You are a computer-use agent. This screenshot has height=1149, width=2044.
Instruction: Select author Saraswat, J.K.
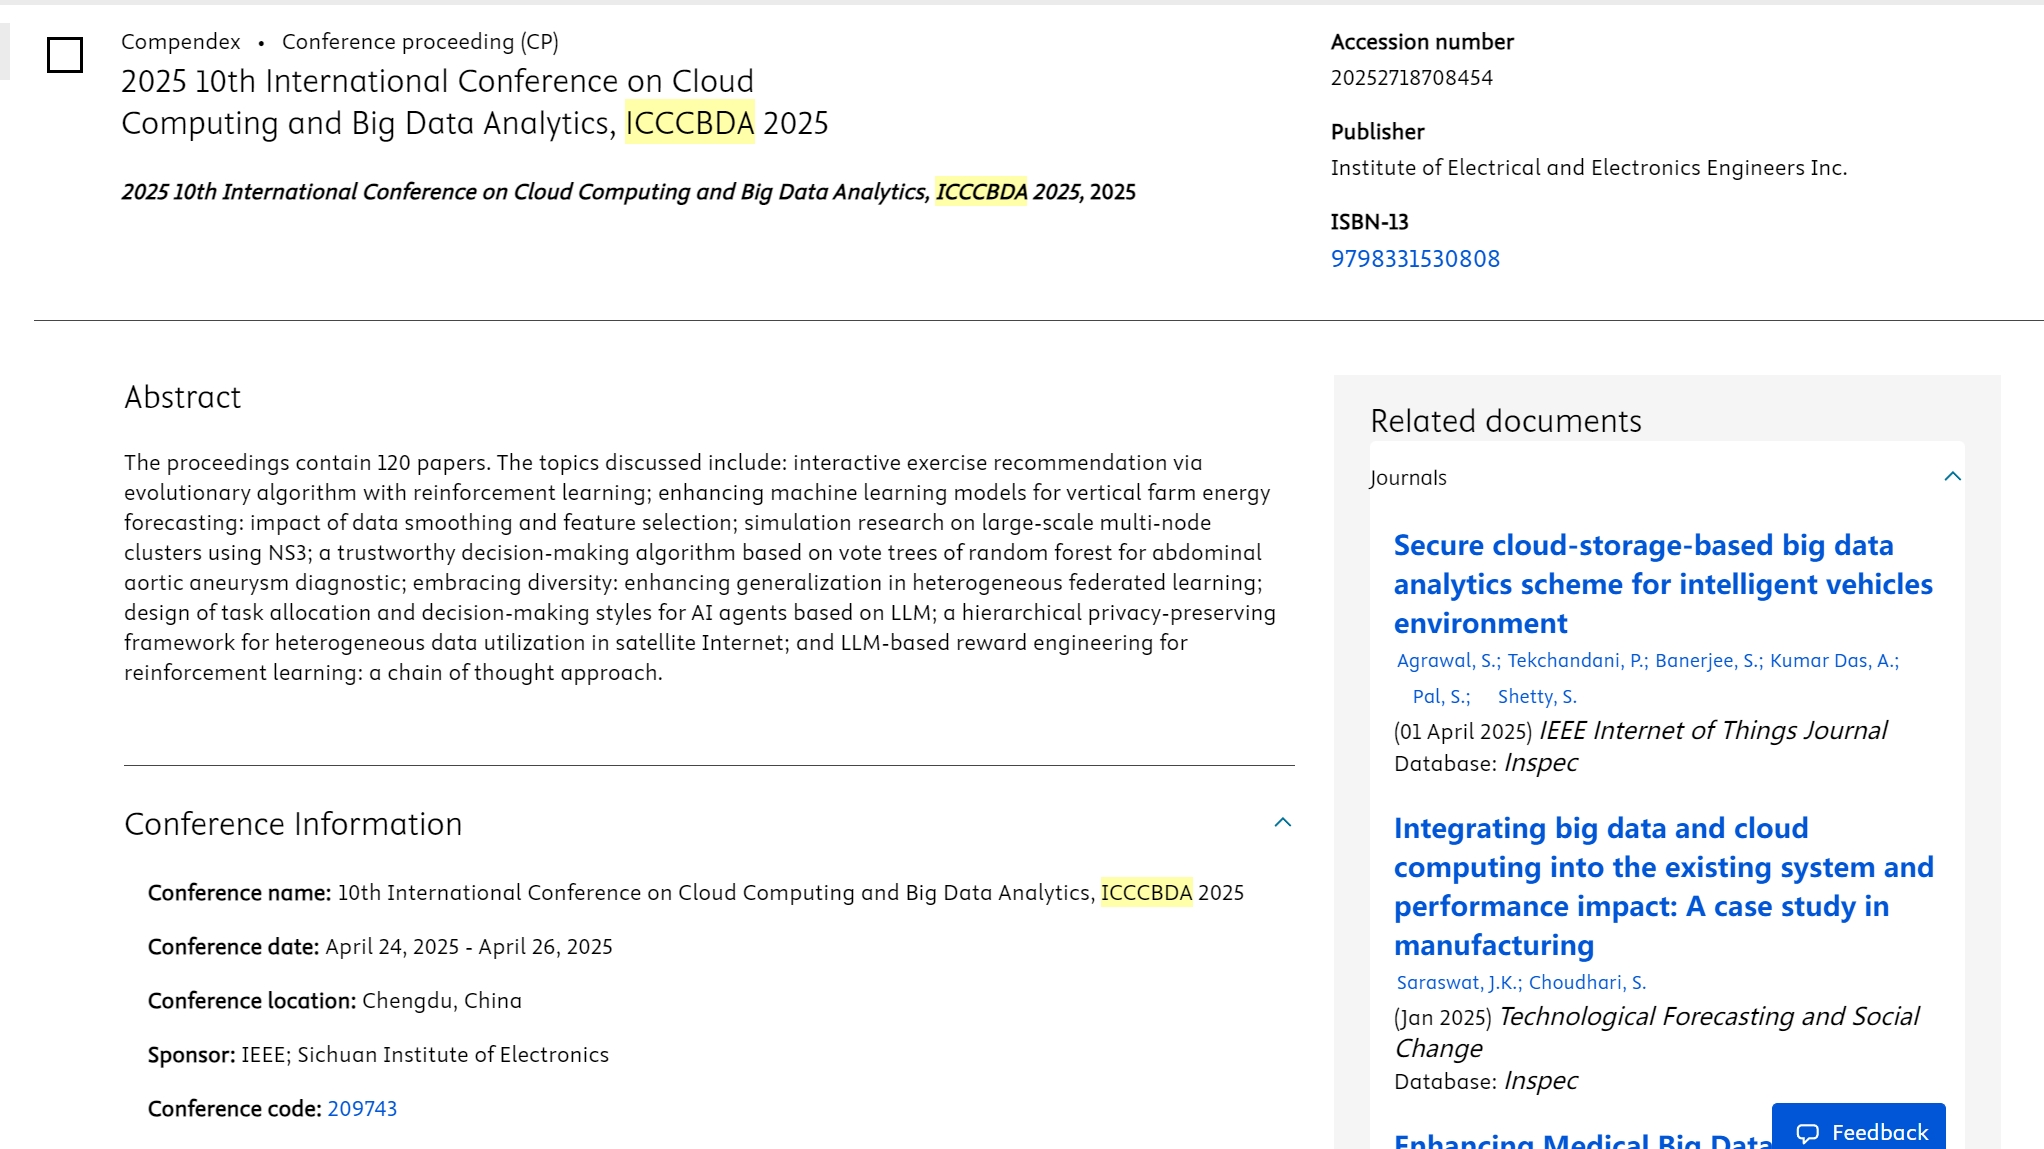tap(1458, 983)
